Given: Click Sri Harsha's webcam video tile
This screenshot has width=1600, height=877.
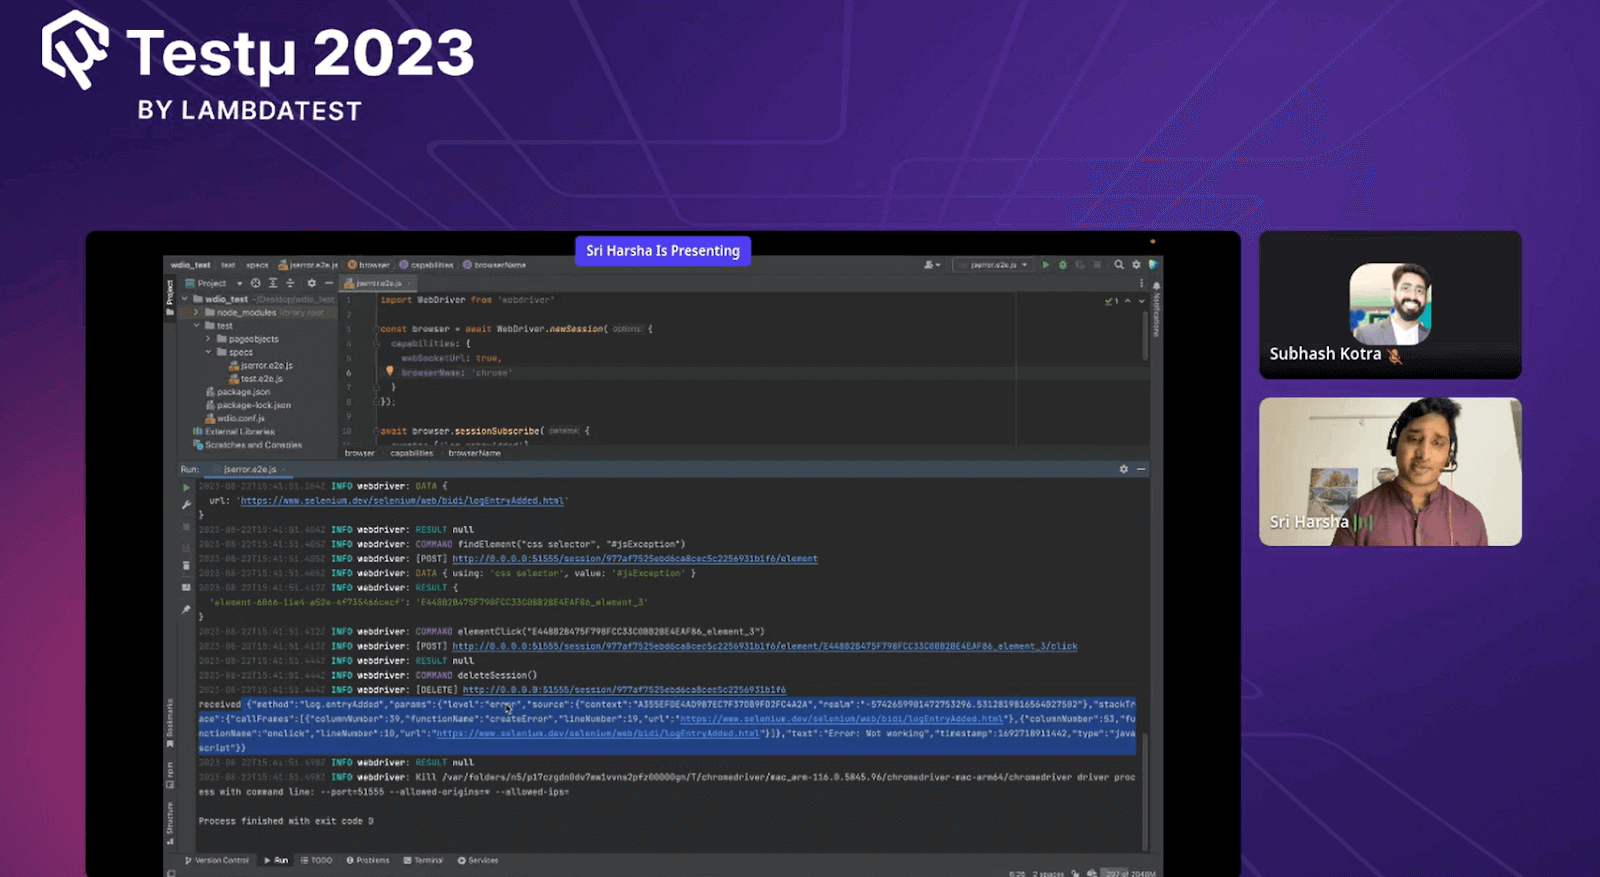Looking at the screenshot, I should [x=1390, y=472].
